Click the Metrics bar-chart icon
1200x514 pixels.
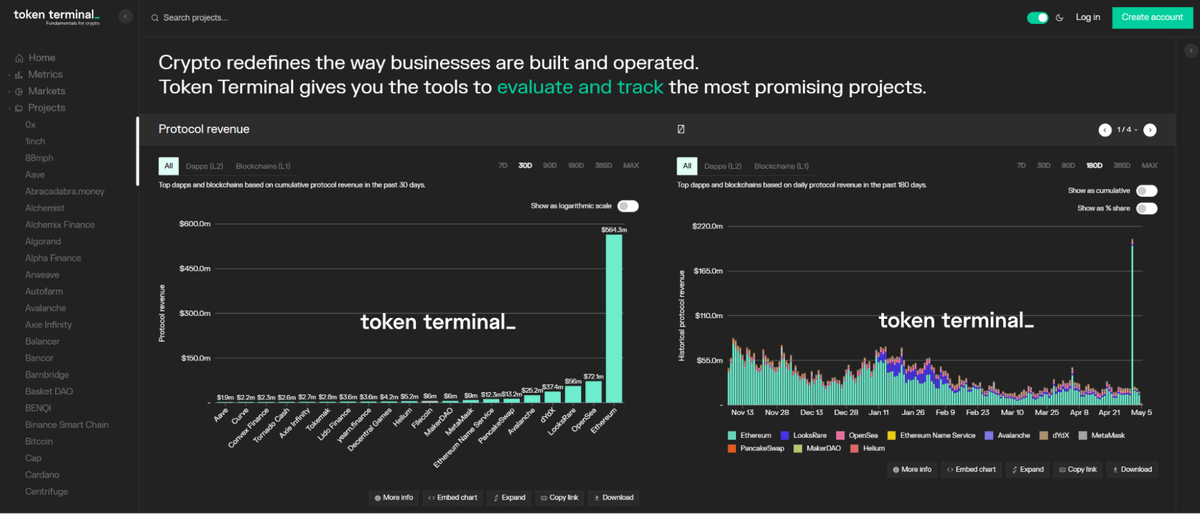pos(19,75)
